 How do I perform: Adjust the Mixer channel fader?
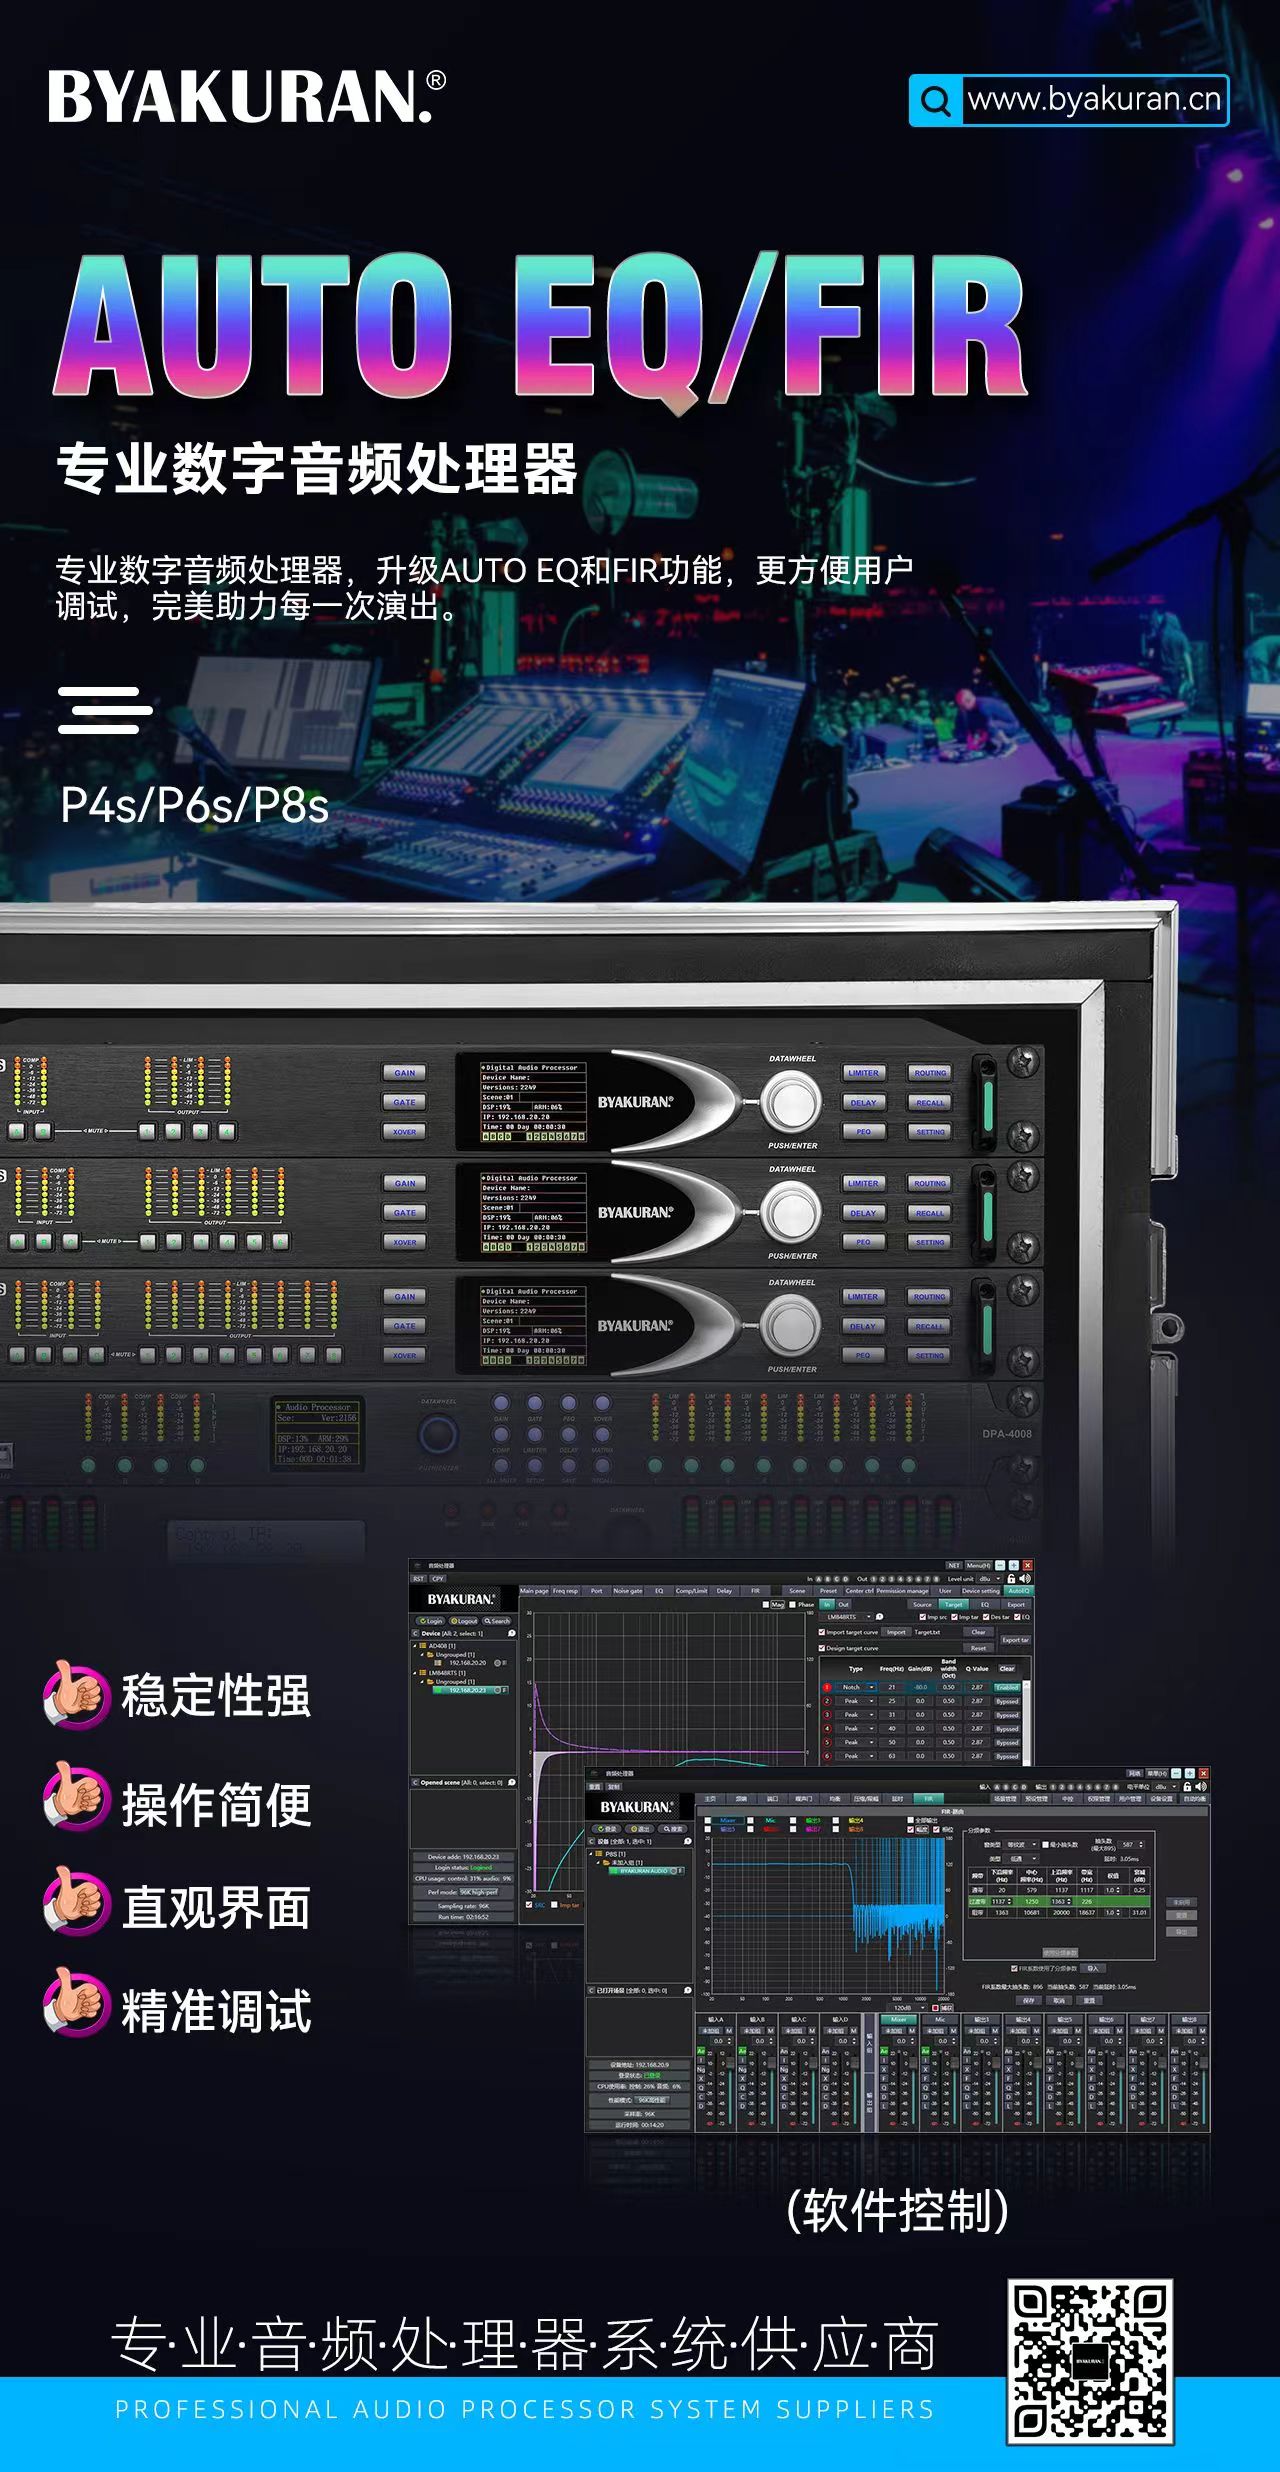pyautogui.click(x=913, y=2063)
